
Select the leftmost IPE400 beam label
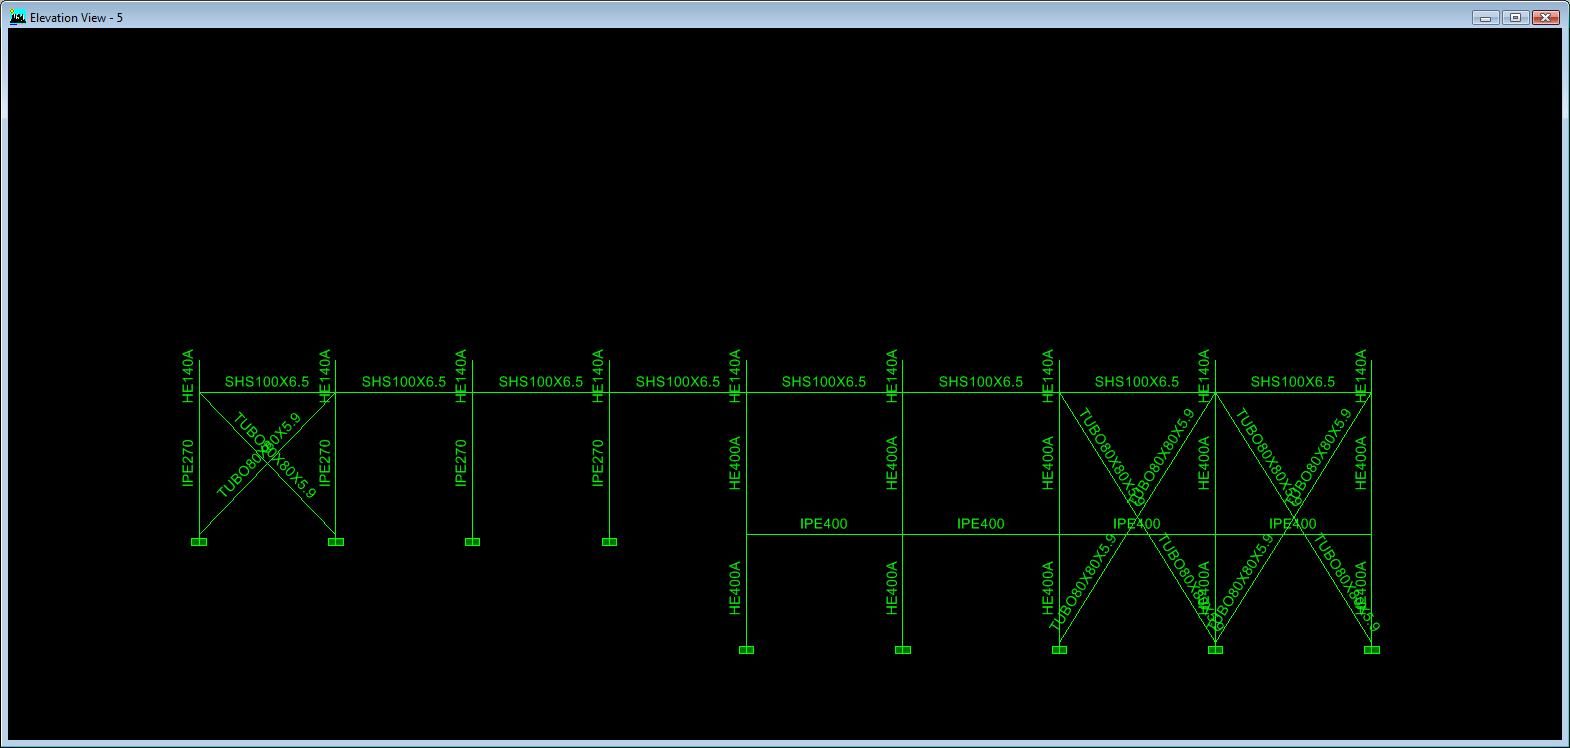point(824,523)
